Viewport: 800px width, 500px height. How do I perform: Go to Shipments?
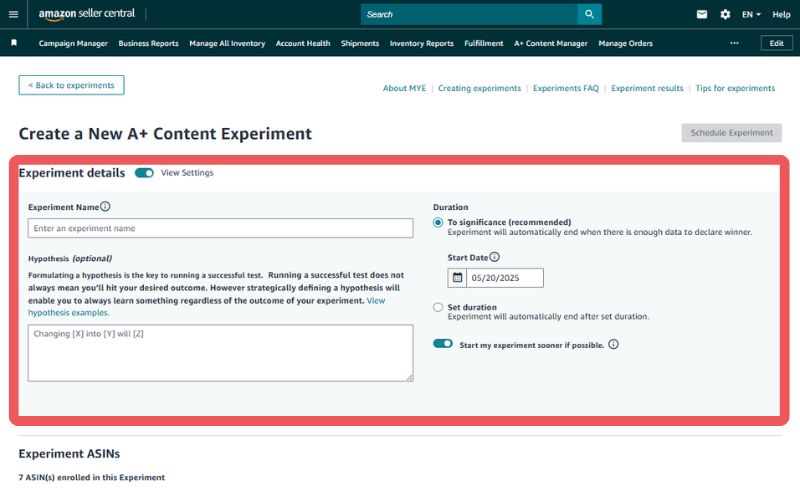[x=360, y=43]
